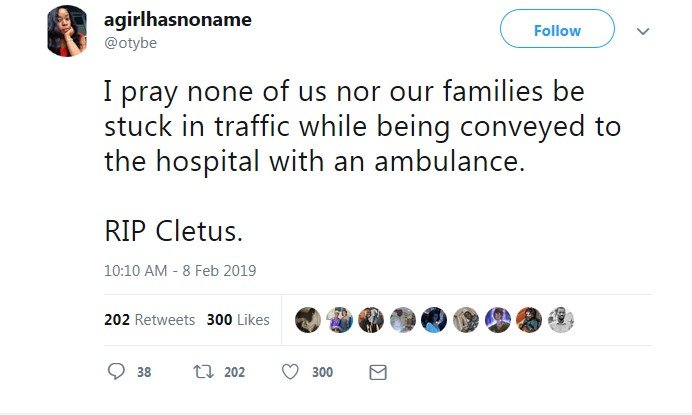Open the 10:10 AM - 8 Feb 2019 timestamp
Viewport: 692px width, 415px height.
pos(180,270)
